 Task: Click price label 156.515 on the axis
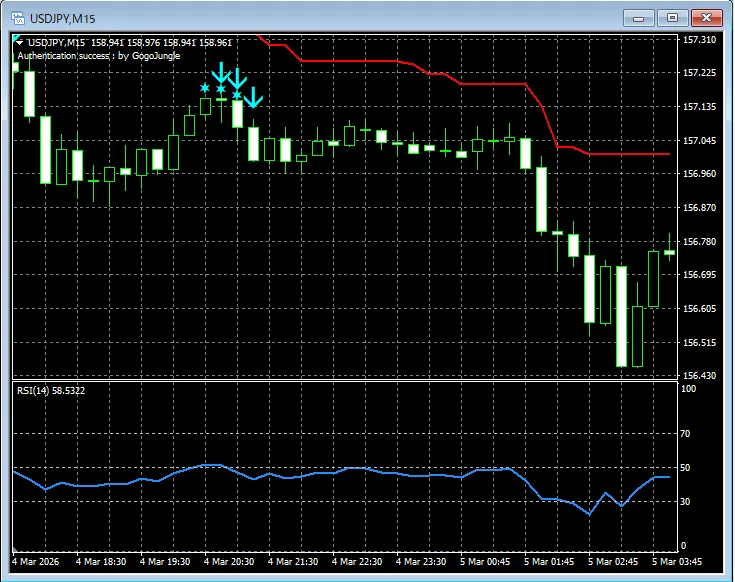(x=699, y=343)
